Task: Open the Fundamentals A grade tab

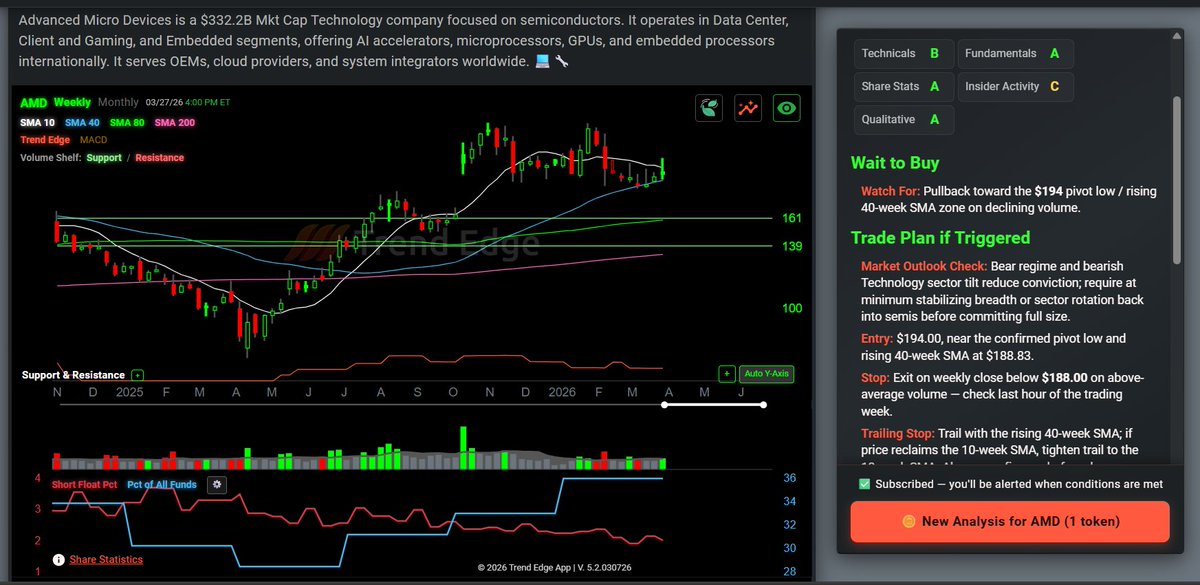Action: [1015, 53]
